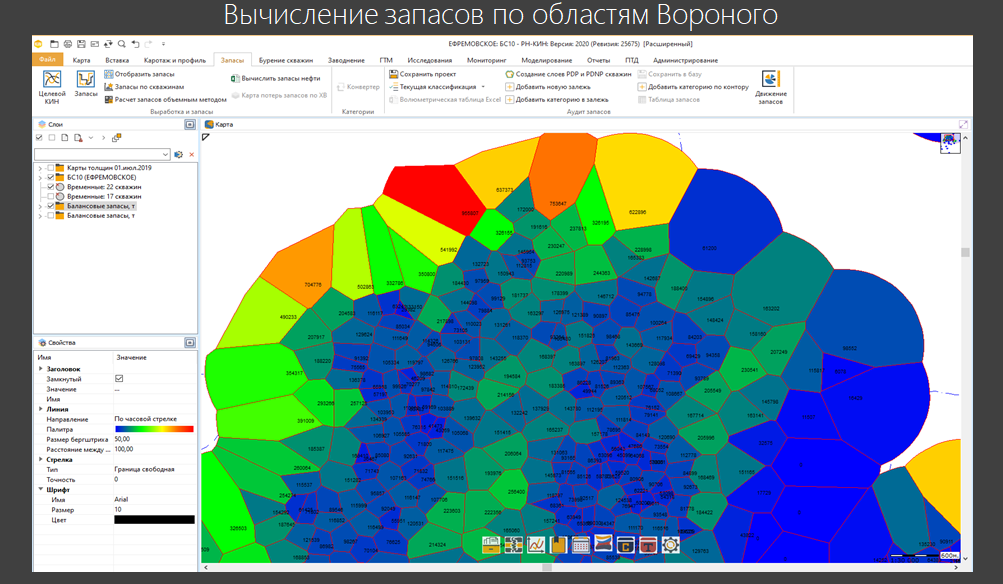The width and height of the screenshot is (1003, 584).
Task: Click Расчет запасов объемным методом button
Action: 165,99
